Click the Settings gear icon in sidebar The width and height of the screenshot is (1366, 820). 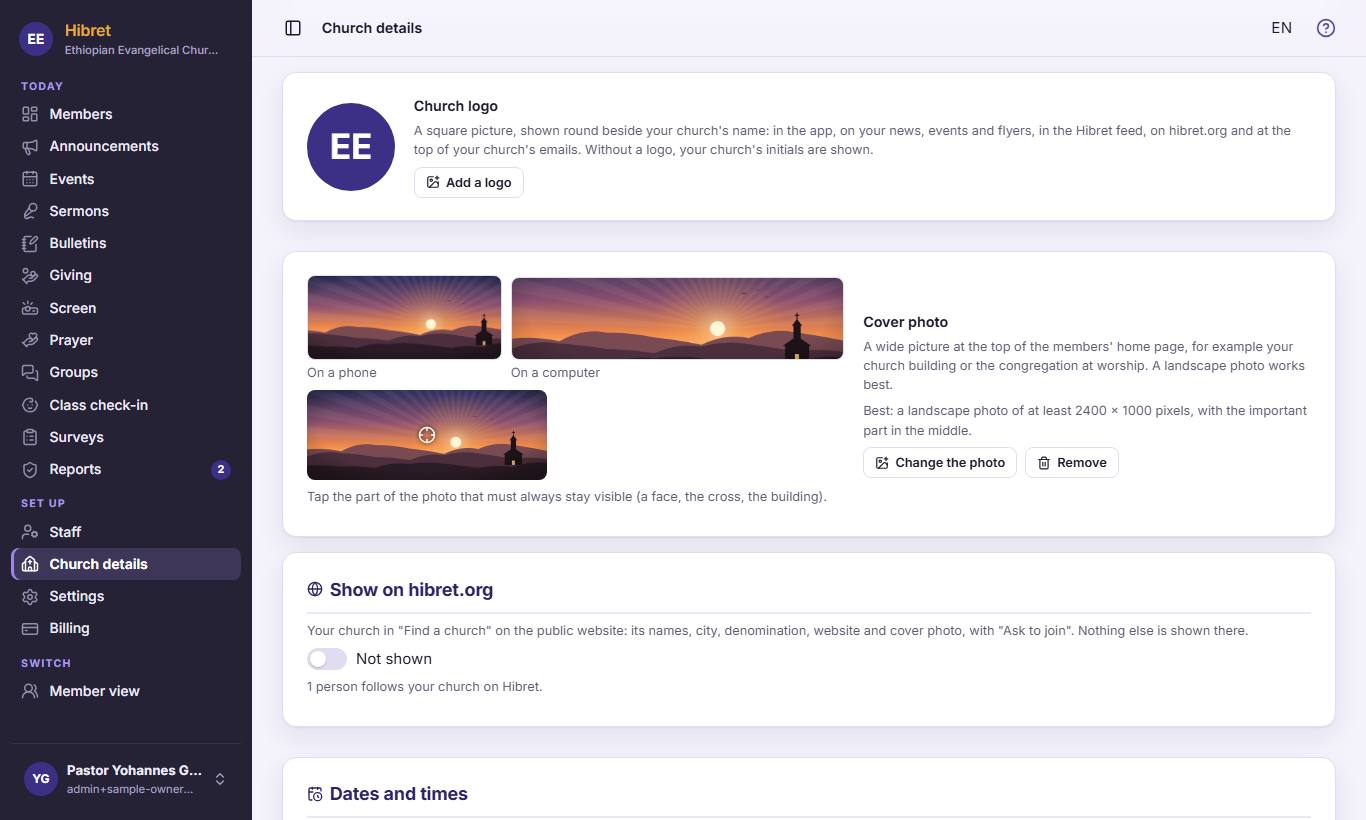click(30, 596)
